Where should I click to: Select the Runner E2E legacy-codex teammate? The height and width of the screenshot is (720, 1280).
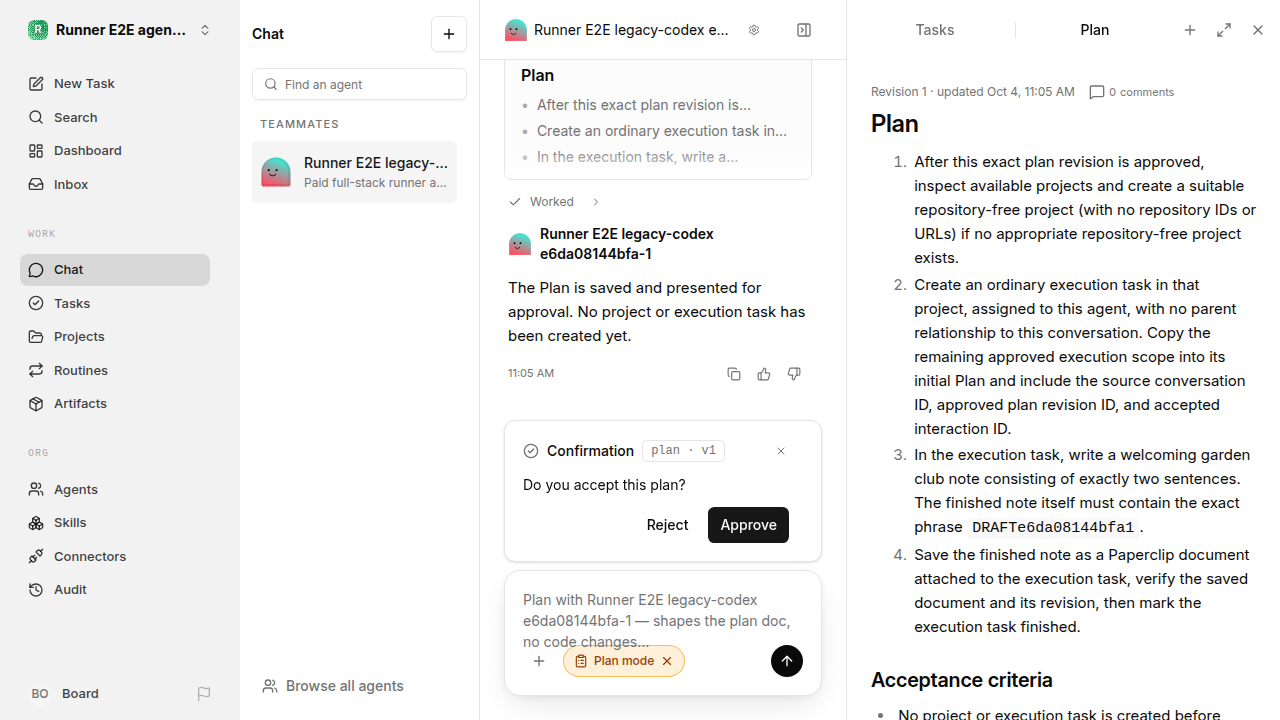click(354, 172)
